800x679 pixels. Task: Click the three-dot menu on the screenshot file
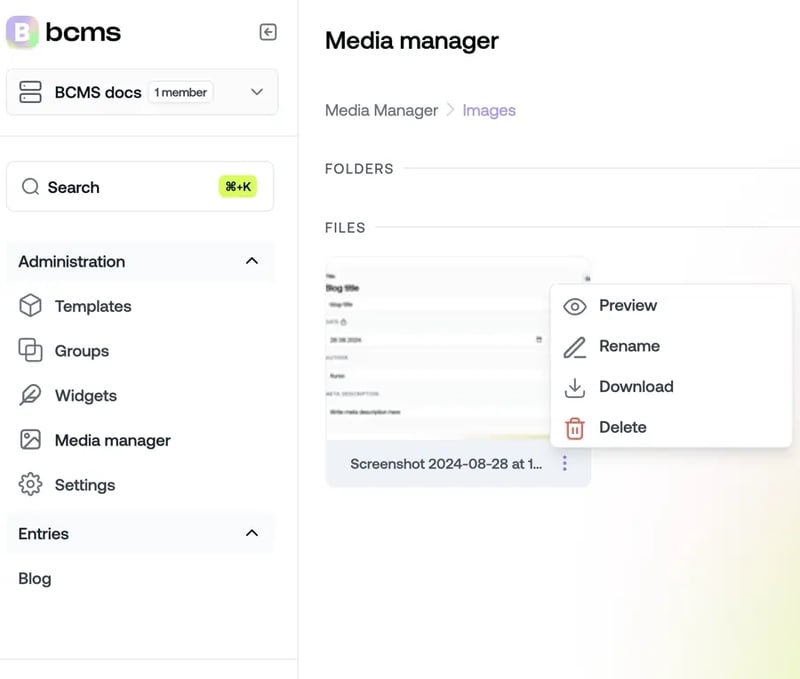[565, 464]
